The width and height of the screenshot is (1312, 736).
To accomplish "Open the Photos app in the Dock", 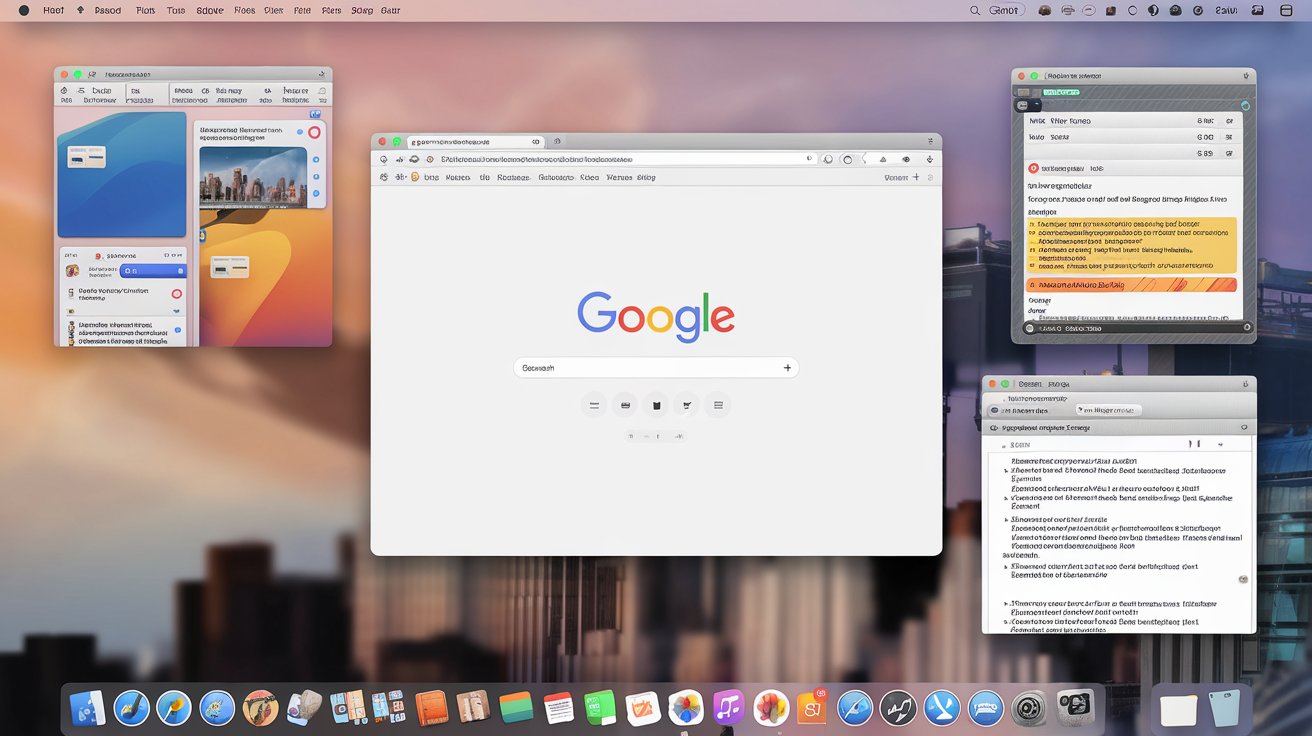I will 686,708.
